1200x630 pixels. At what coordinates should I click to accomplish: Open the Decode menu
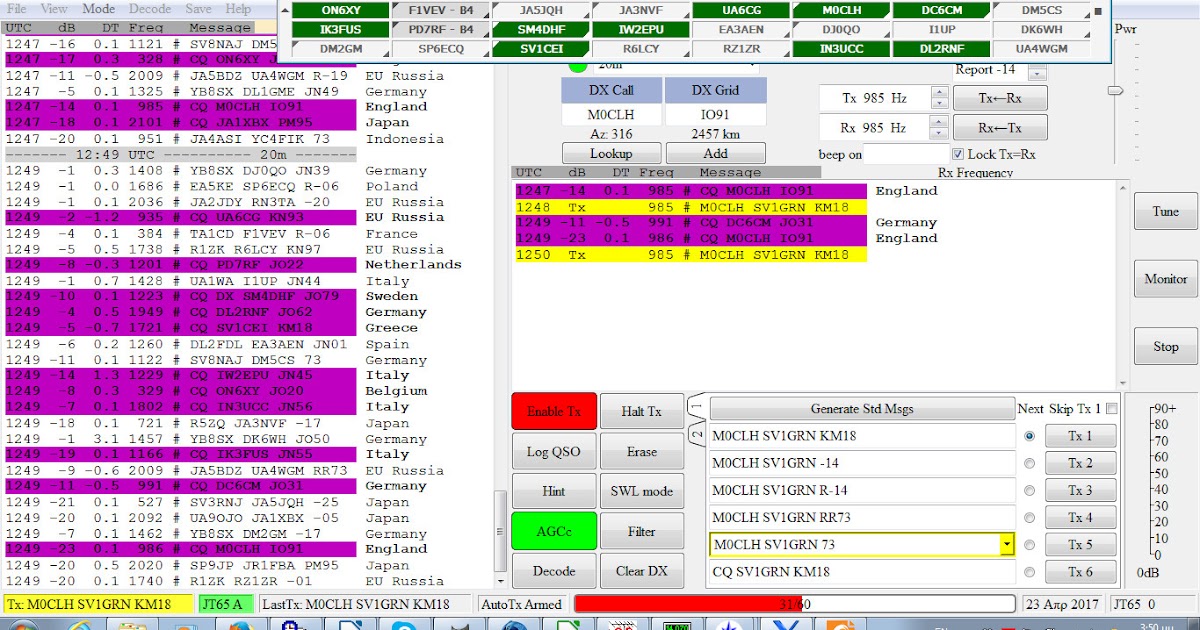tap(150, 9)
